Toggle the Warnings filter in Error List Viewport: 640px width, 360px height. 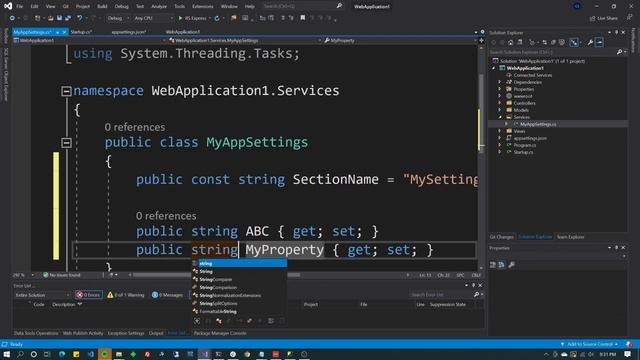tap(126, 295)
